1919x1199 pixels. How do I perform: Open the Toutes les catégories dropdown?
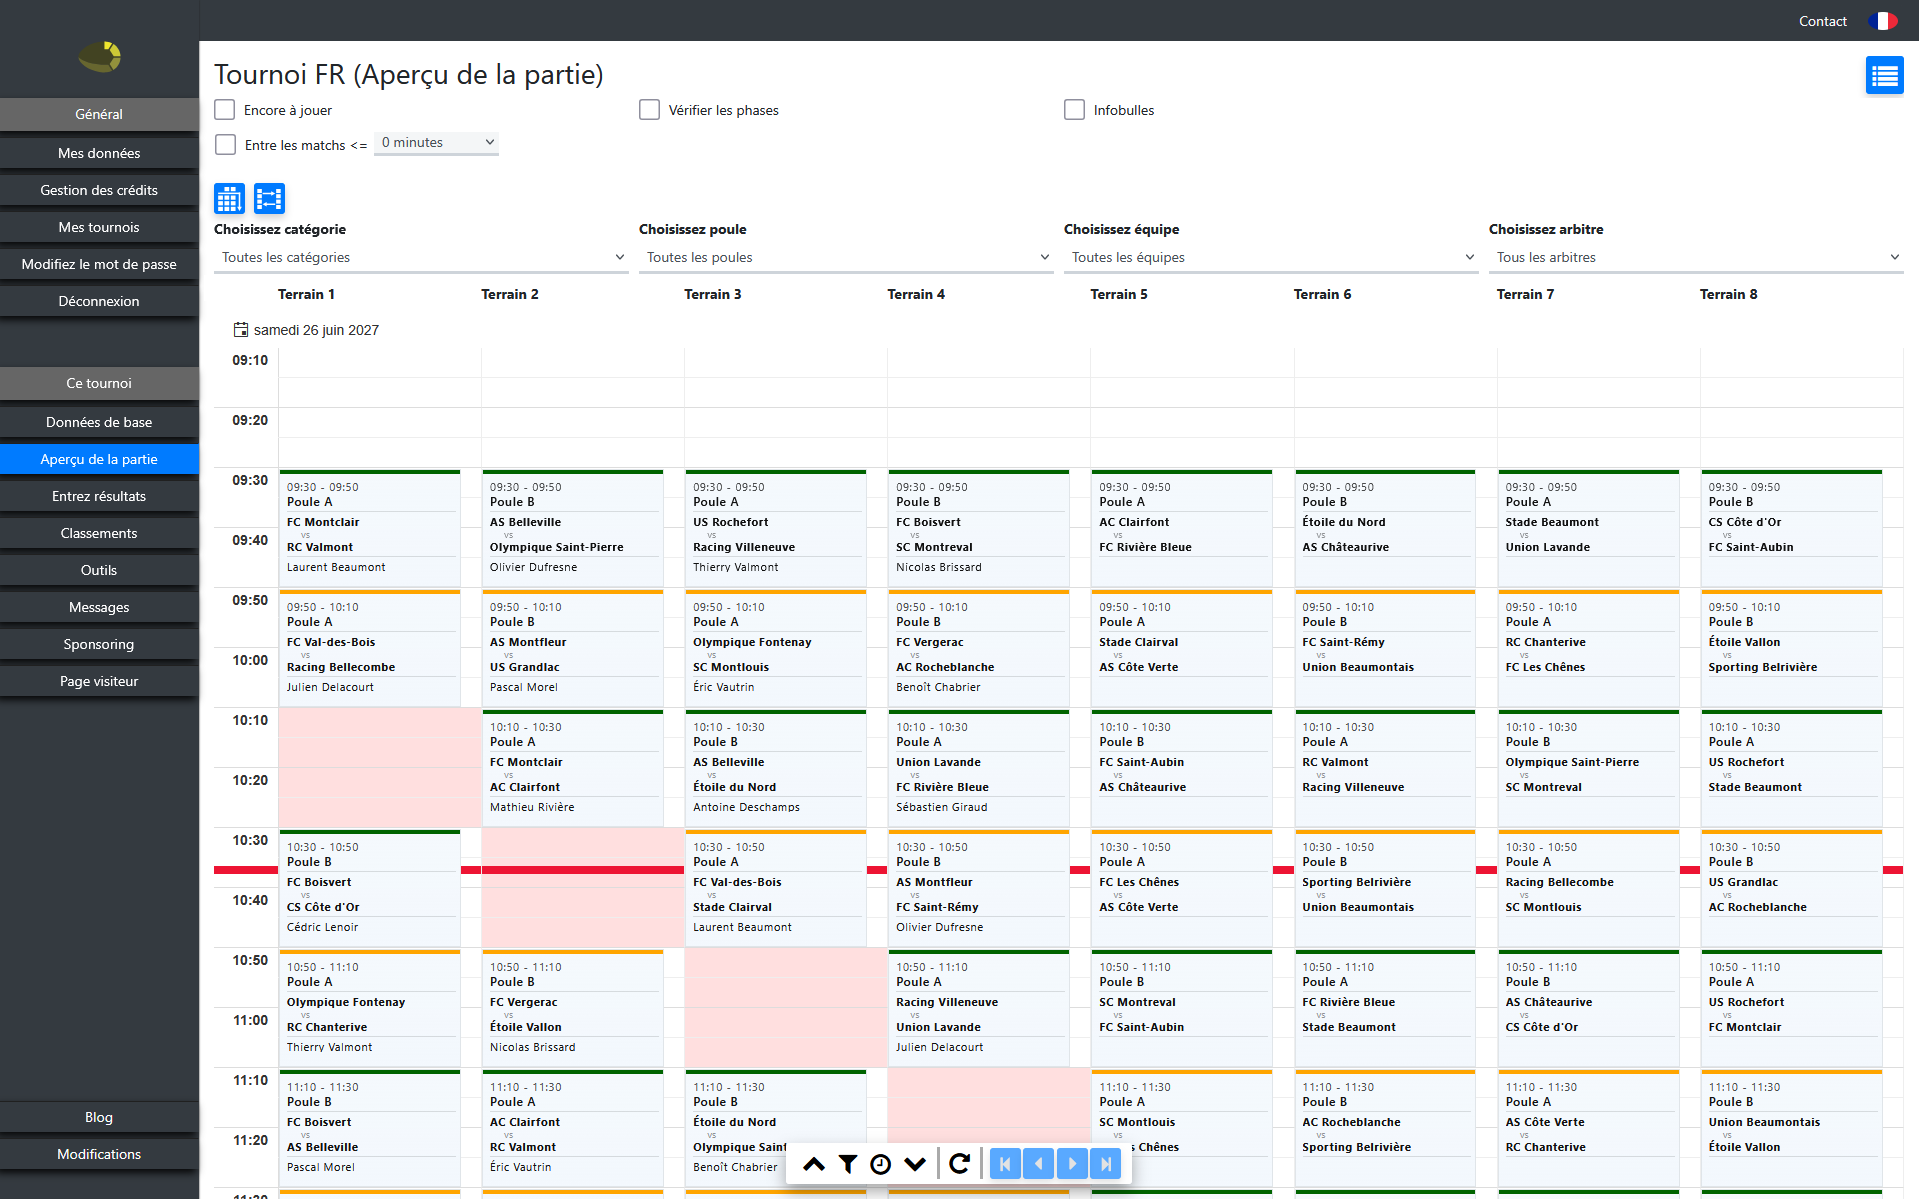(x=421, y=257)
